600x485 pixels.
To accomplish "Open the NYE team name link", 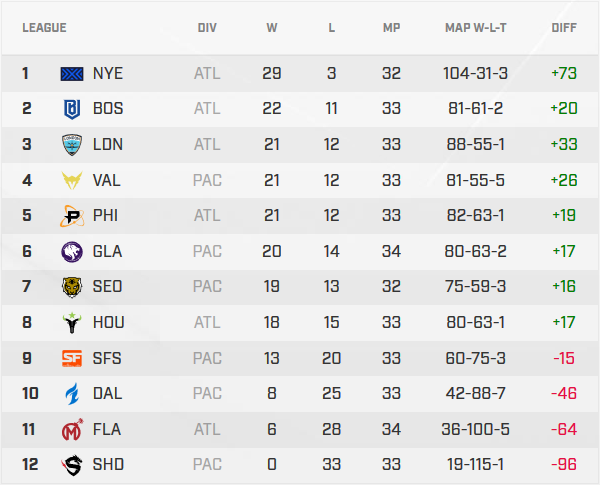I will tap(108, 74).
